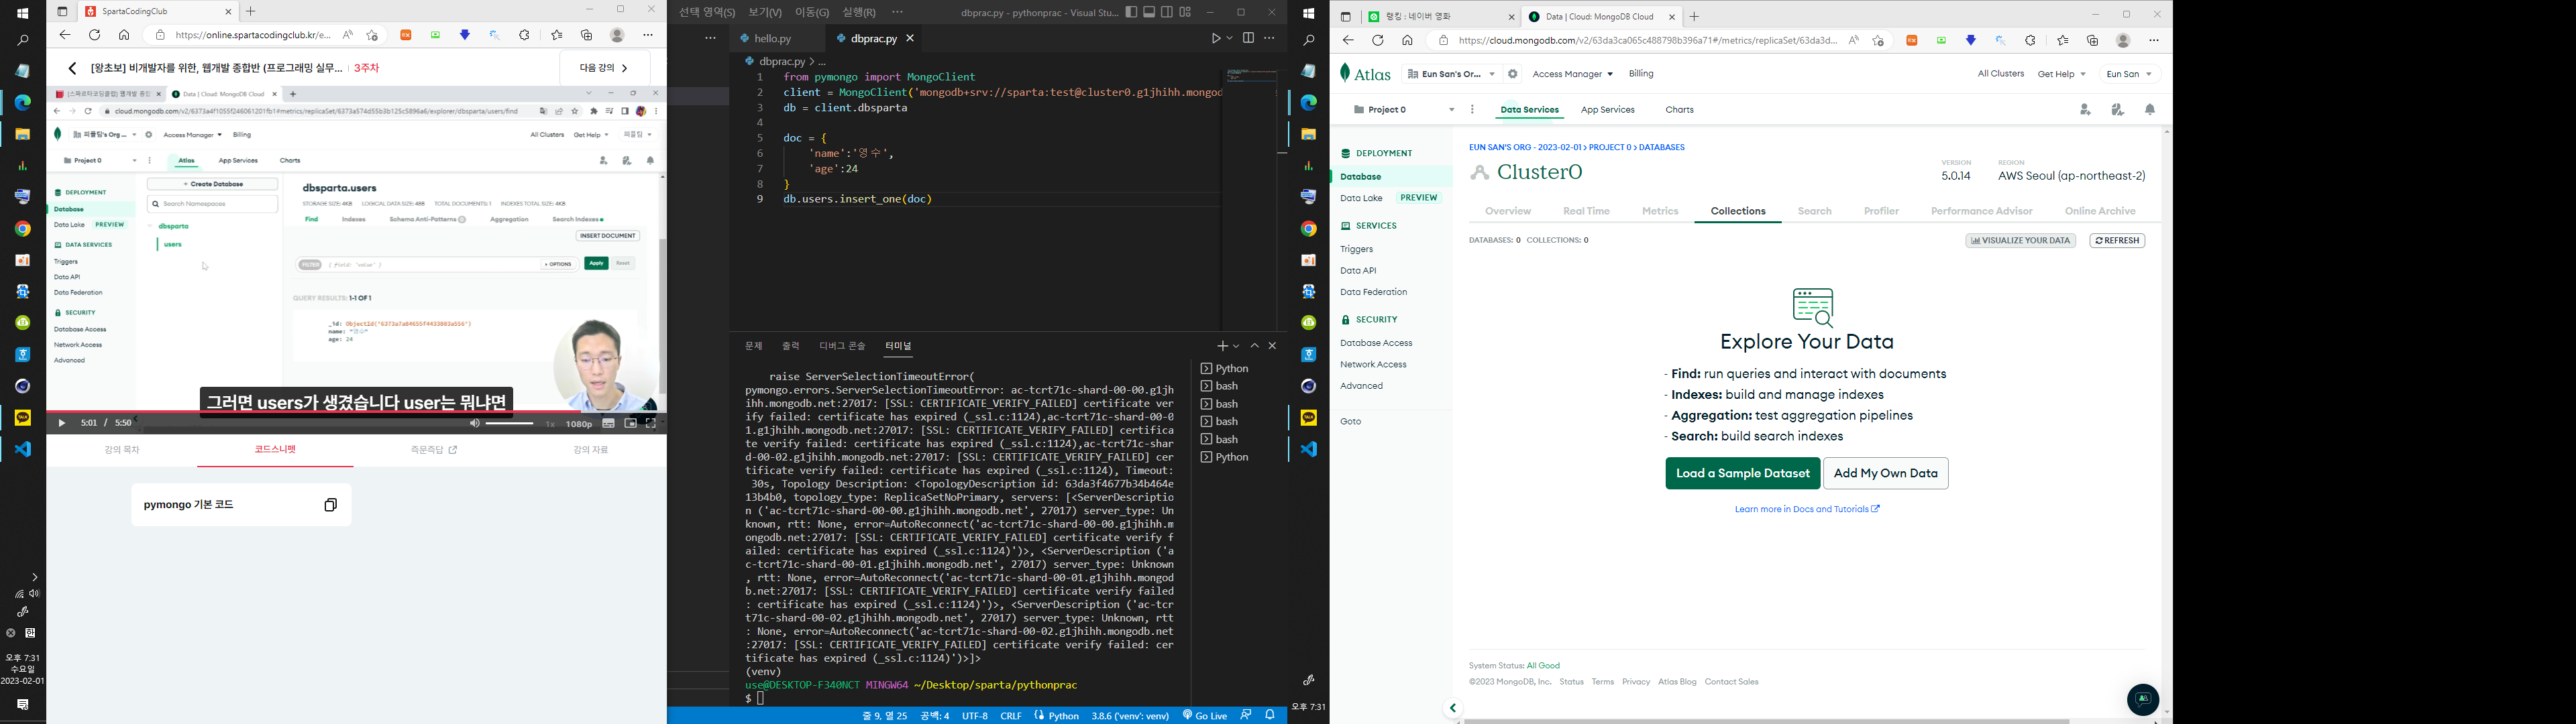Open the SpartaCodingClub window's Favorites star
Screen dimensions: 2576x724
556,35
